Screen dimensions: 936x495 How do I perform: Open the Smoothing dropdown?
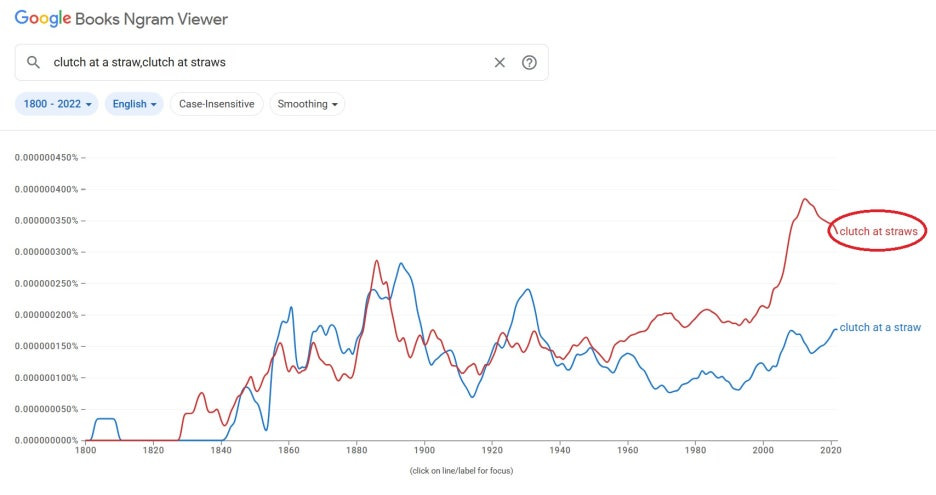point(307,104)
